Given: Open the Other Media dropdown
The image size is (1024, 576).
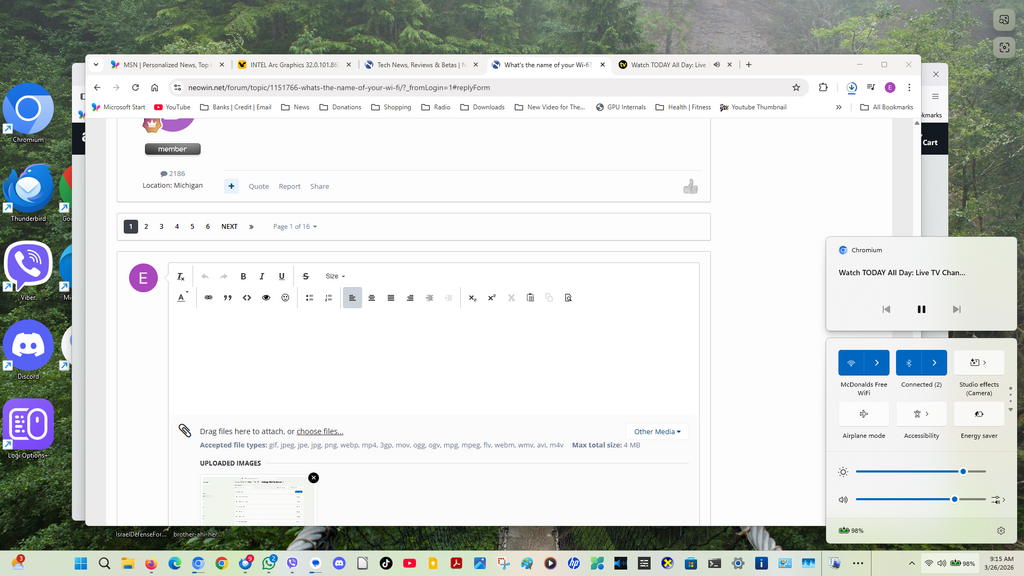Looking at the screenshot, I should (657, 432).
